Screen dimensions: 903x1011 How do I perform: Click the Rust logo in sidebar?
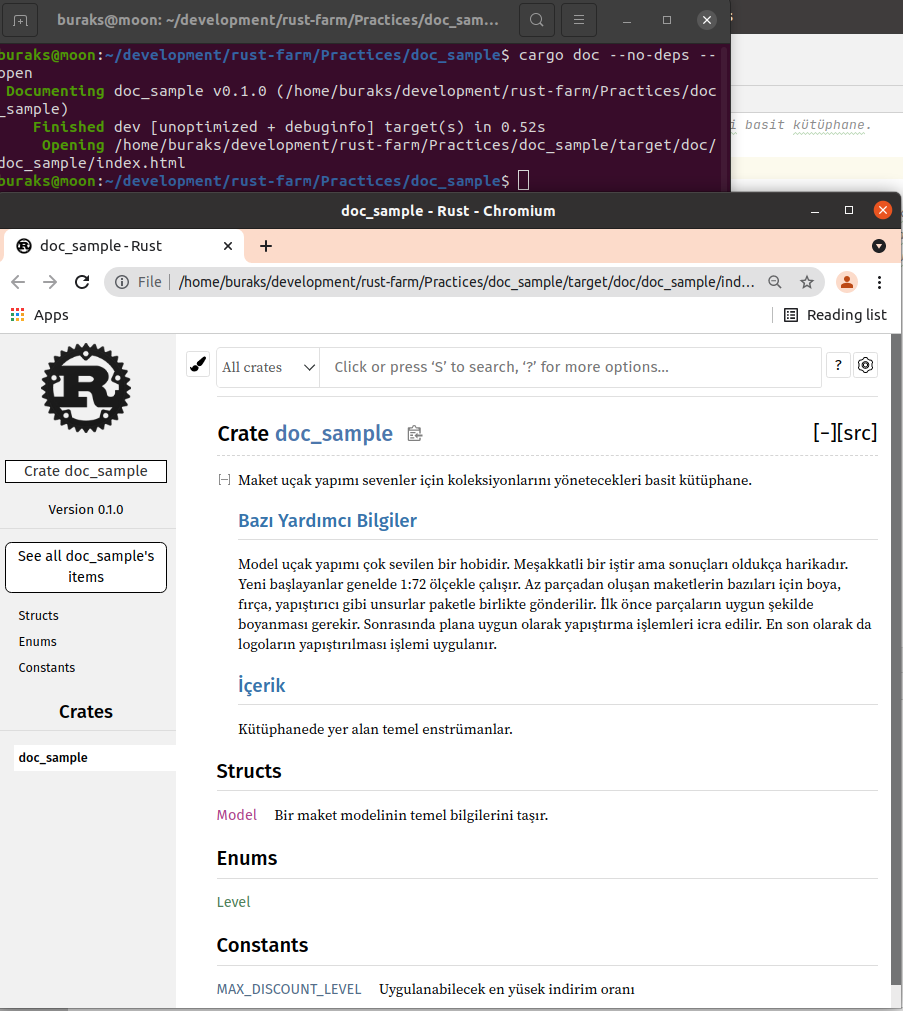pos(86,388)
